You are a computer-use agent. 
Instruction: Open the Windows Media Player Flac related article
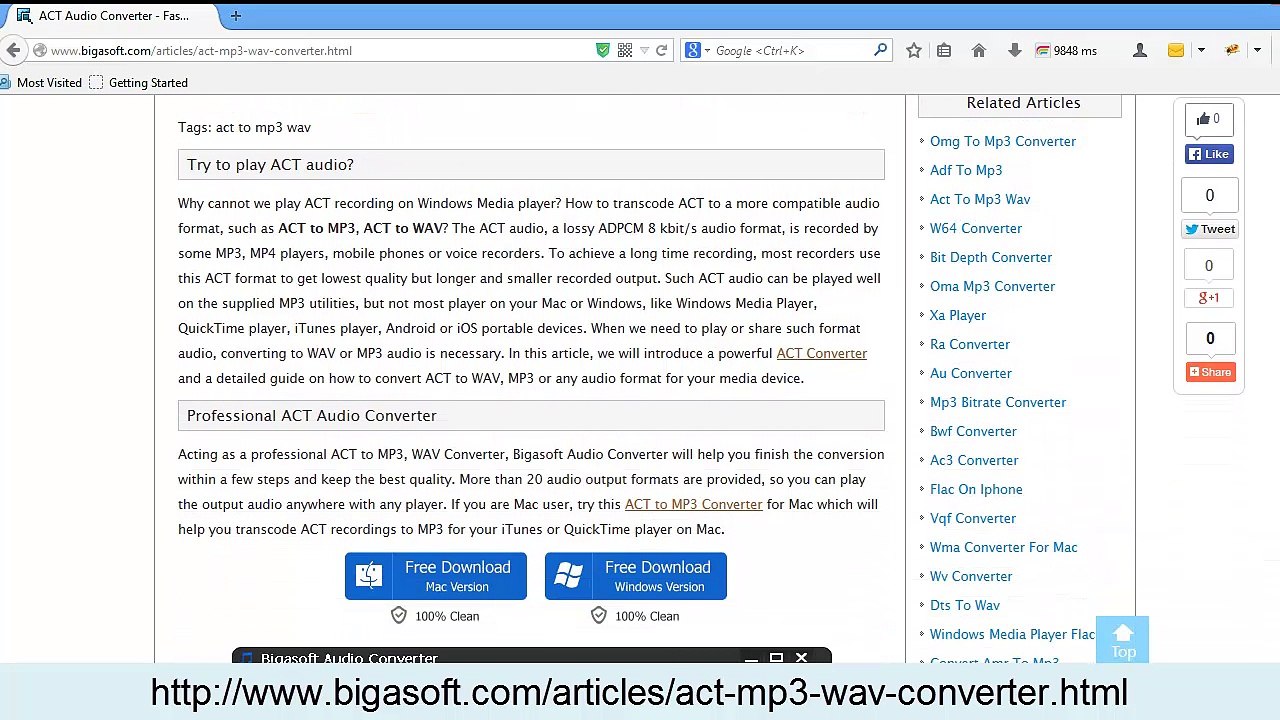point(1012,634)
